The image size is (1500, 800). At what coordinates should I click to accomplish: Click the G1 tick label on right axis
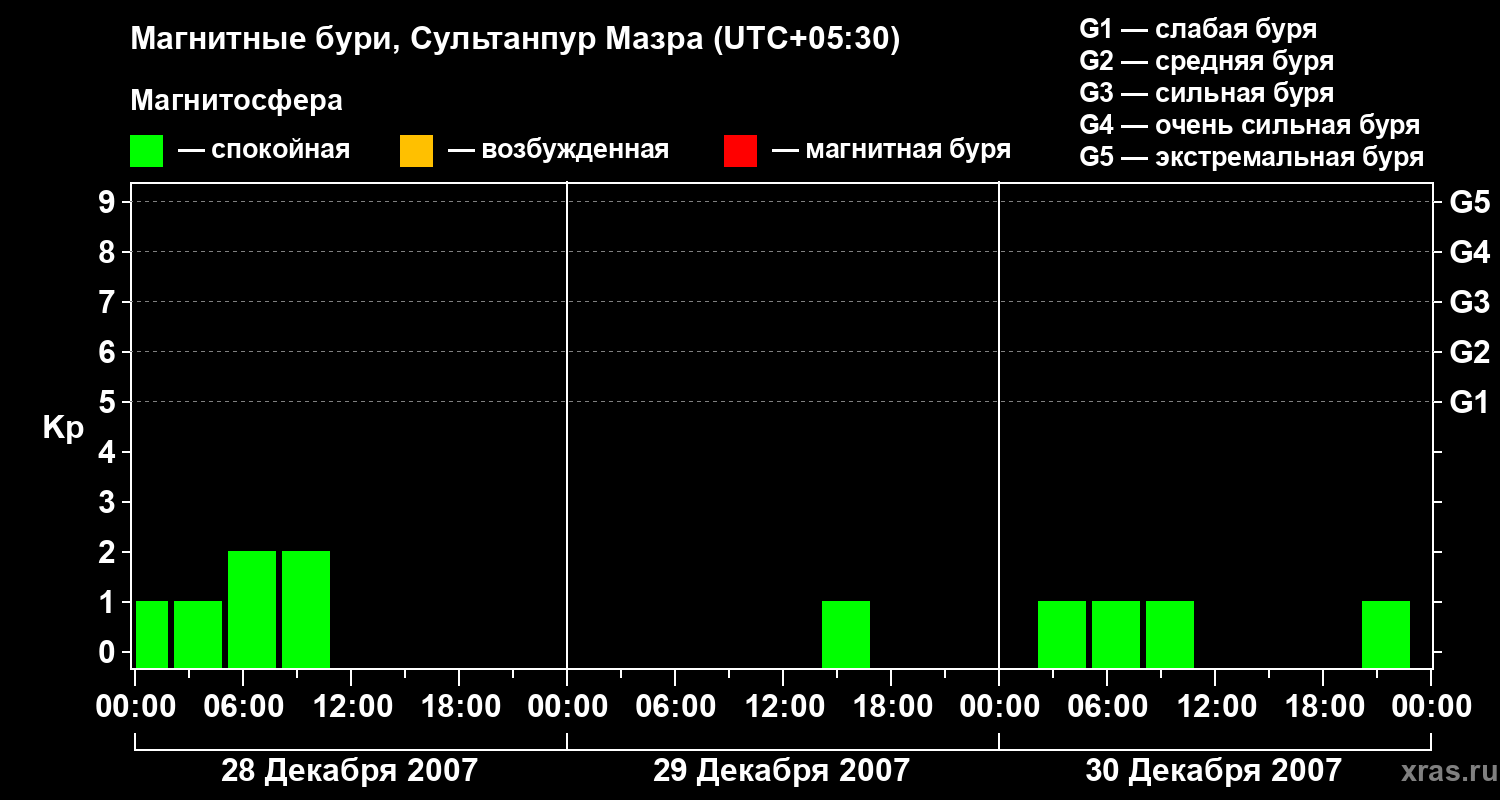click(1470, 402)
